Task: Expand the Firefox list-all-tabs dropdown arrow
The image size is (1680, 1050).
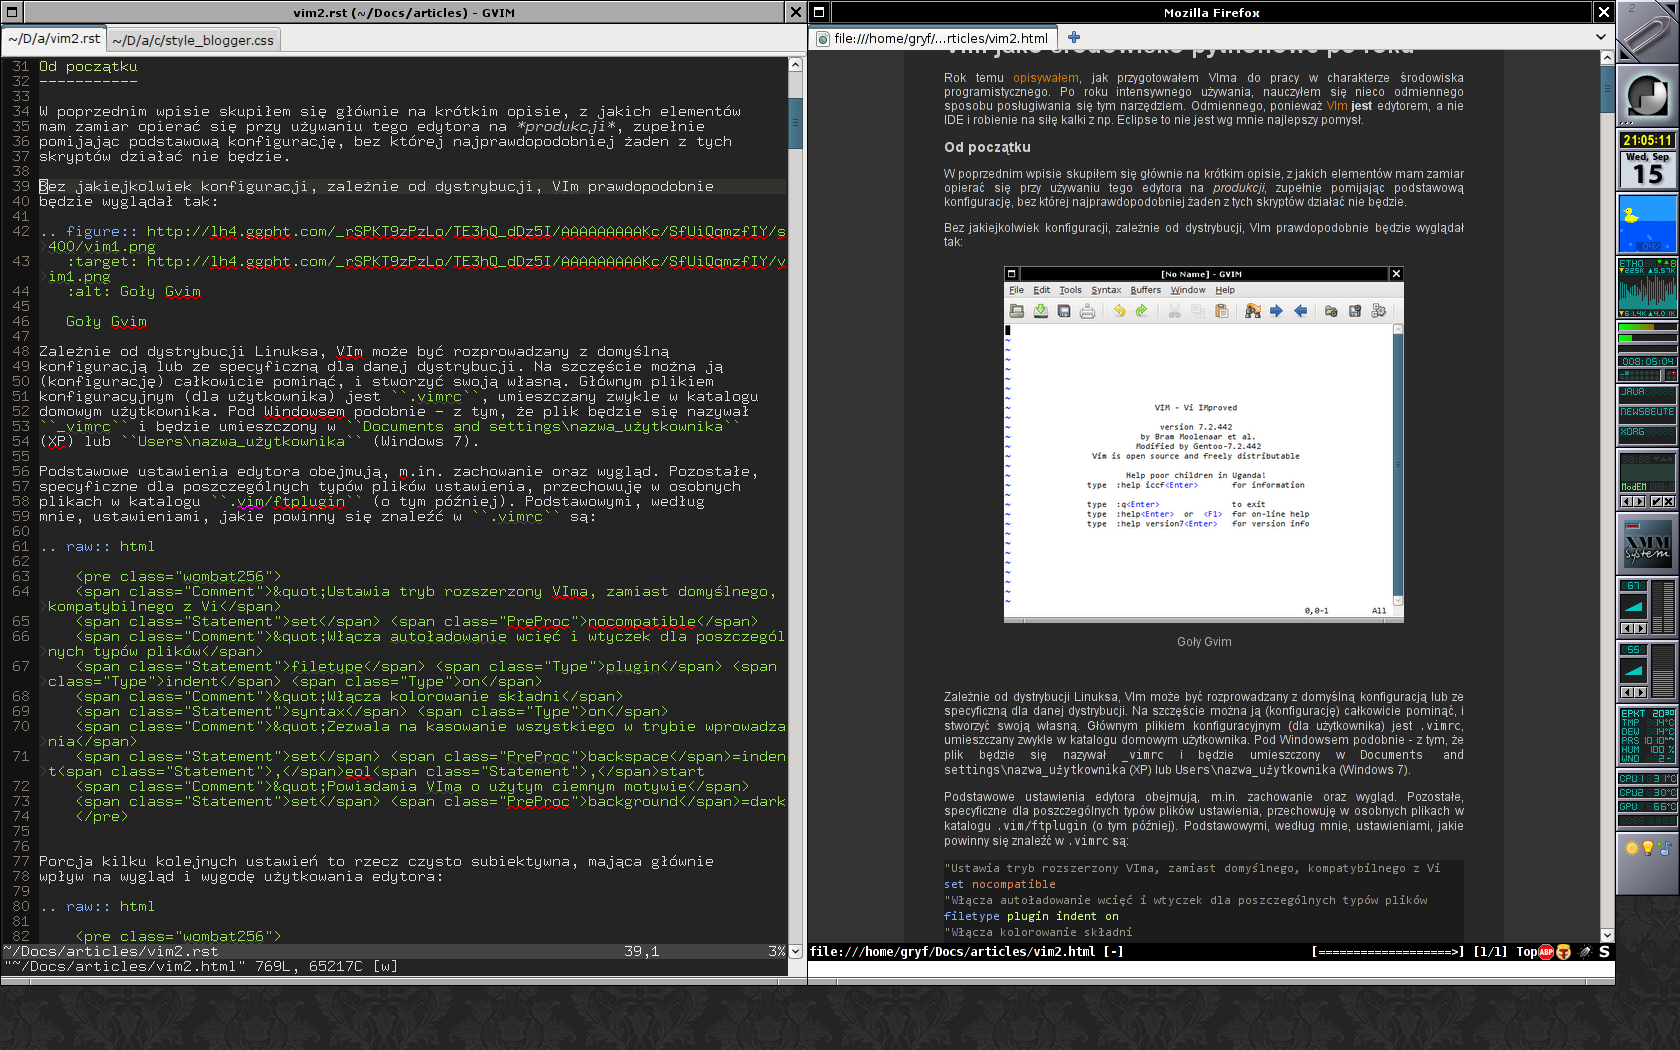Action: 1601,37
